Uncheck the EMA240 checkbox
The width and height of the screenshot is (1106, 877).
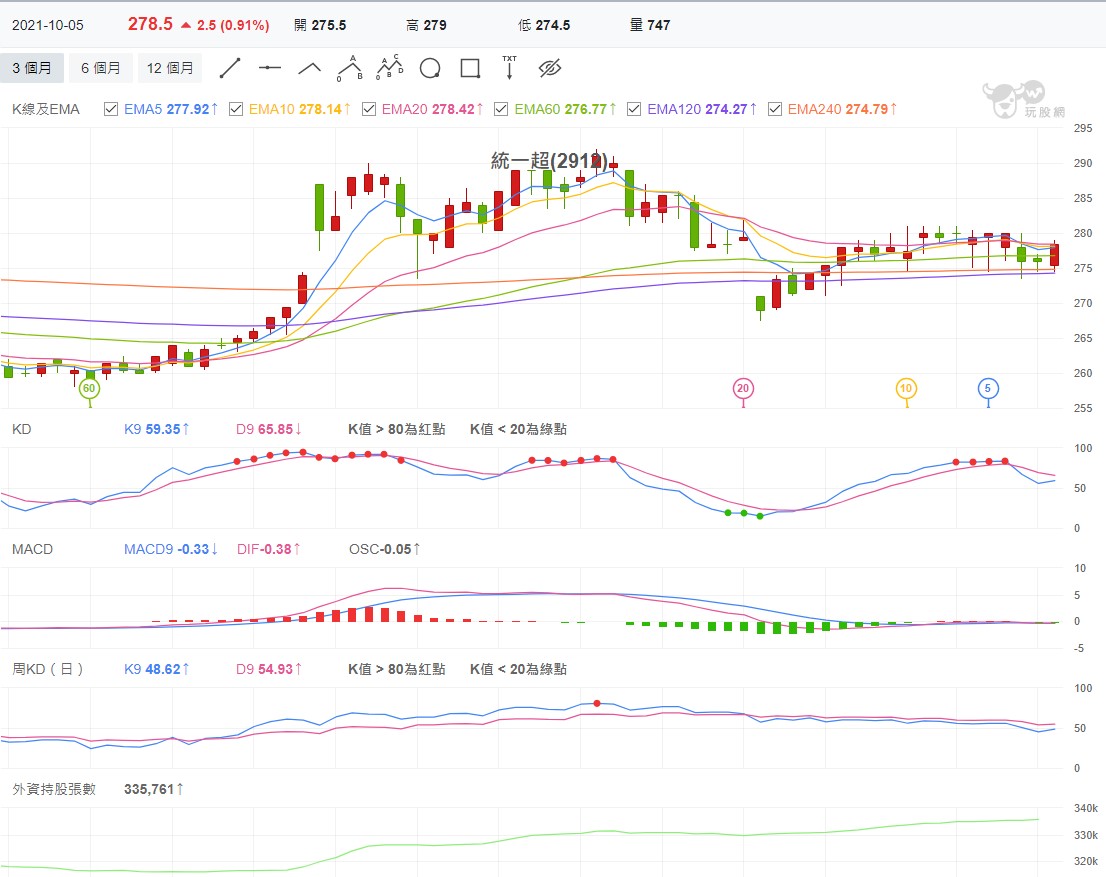pyautogui.click(x=774, y=109)
